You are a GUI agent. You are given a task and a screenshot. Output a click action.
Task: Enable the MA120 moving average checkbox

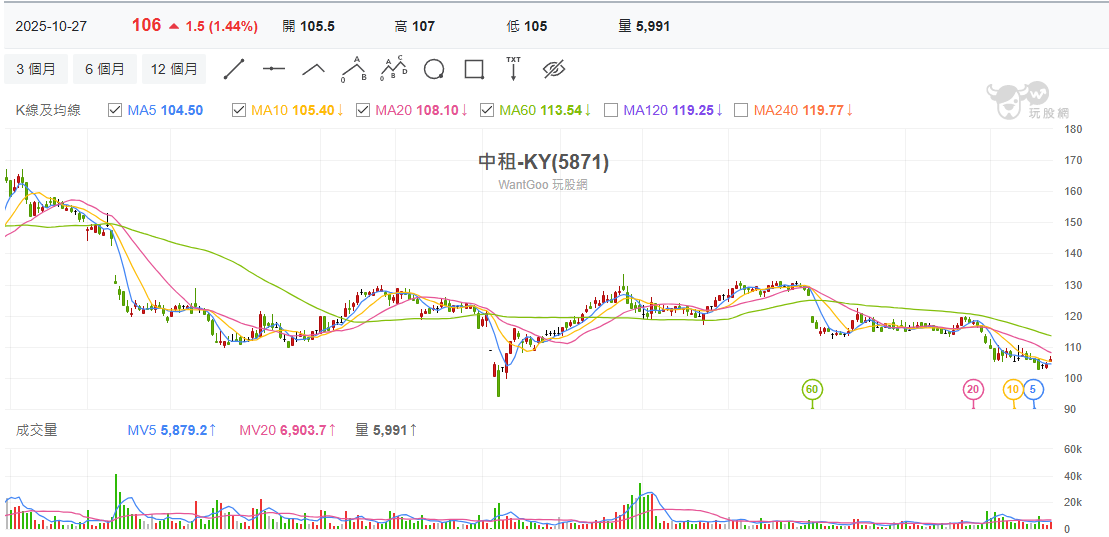611,110
